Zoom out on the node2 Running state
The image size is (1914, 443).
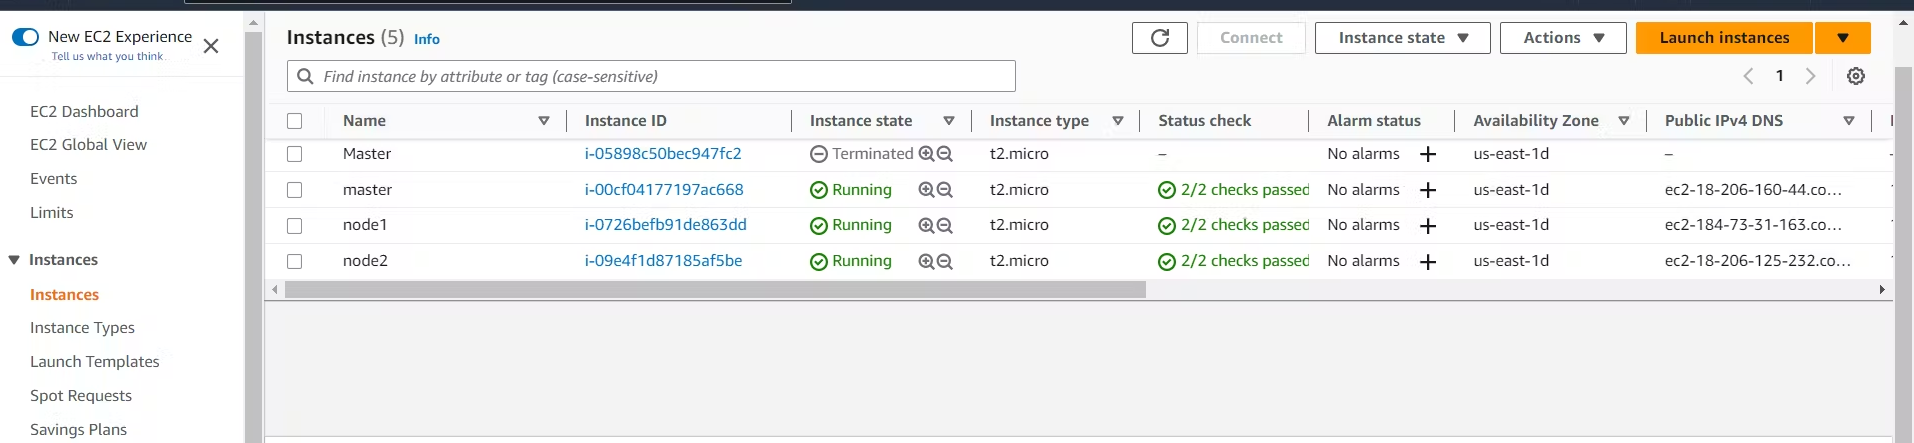[945, 262]
